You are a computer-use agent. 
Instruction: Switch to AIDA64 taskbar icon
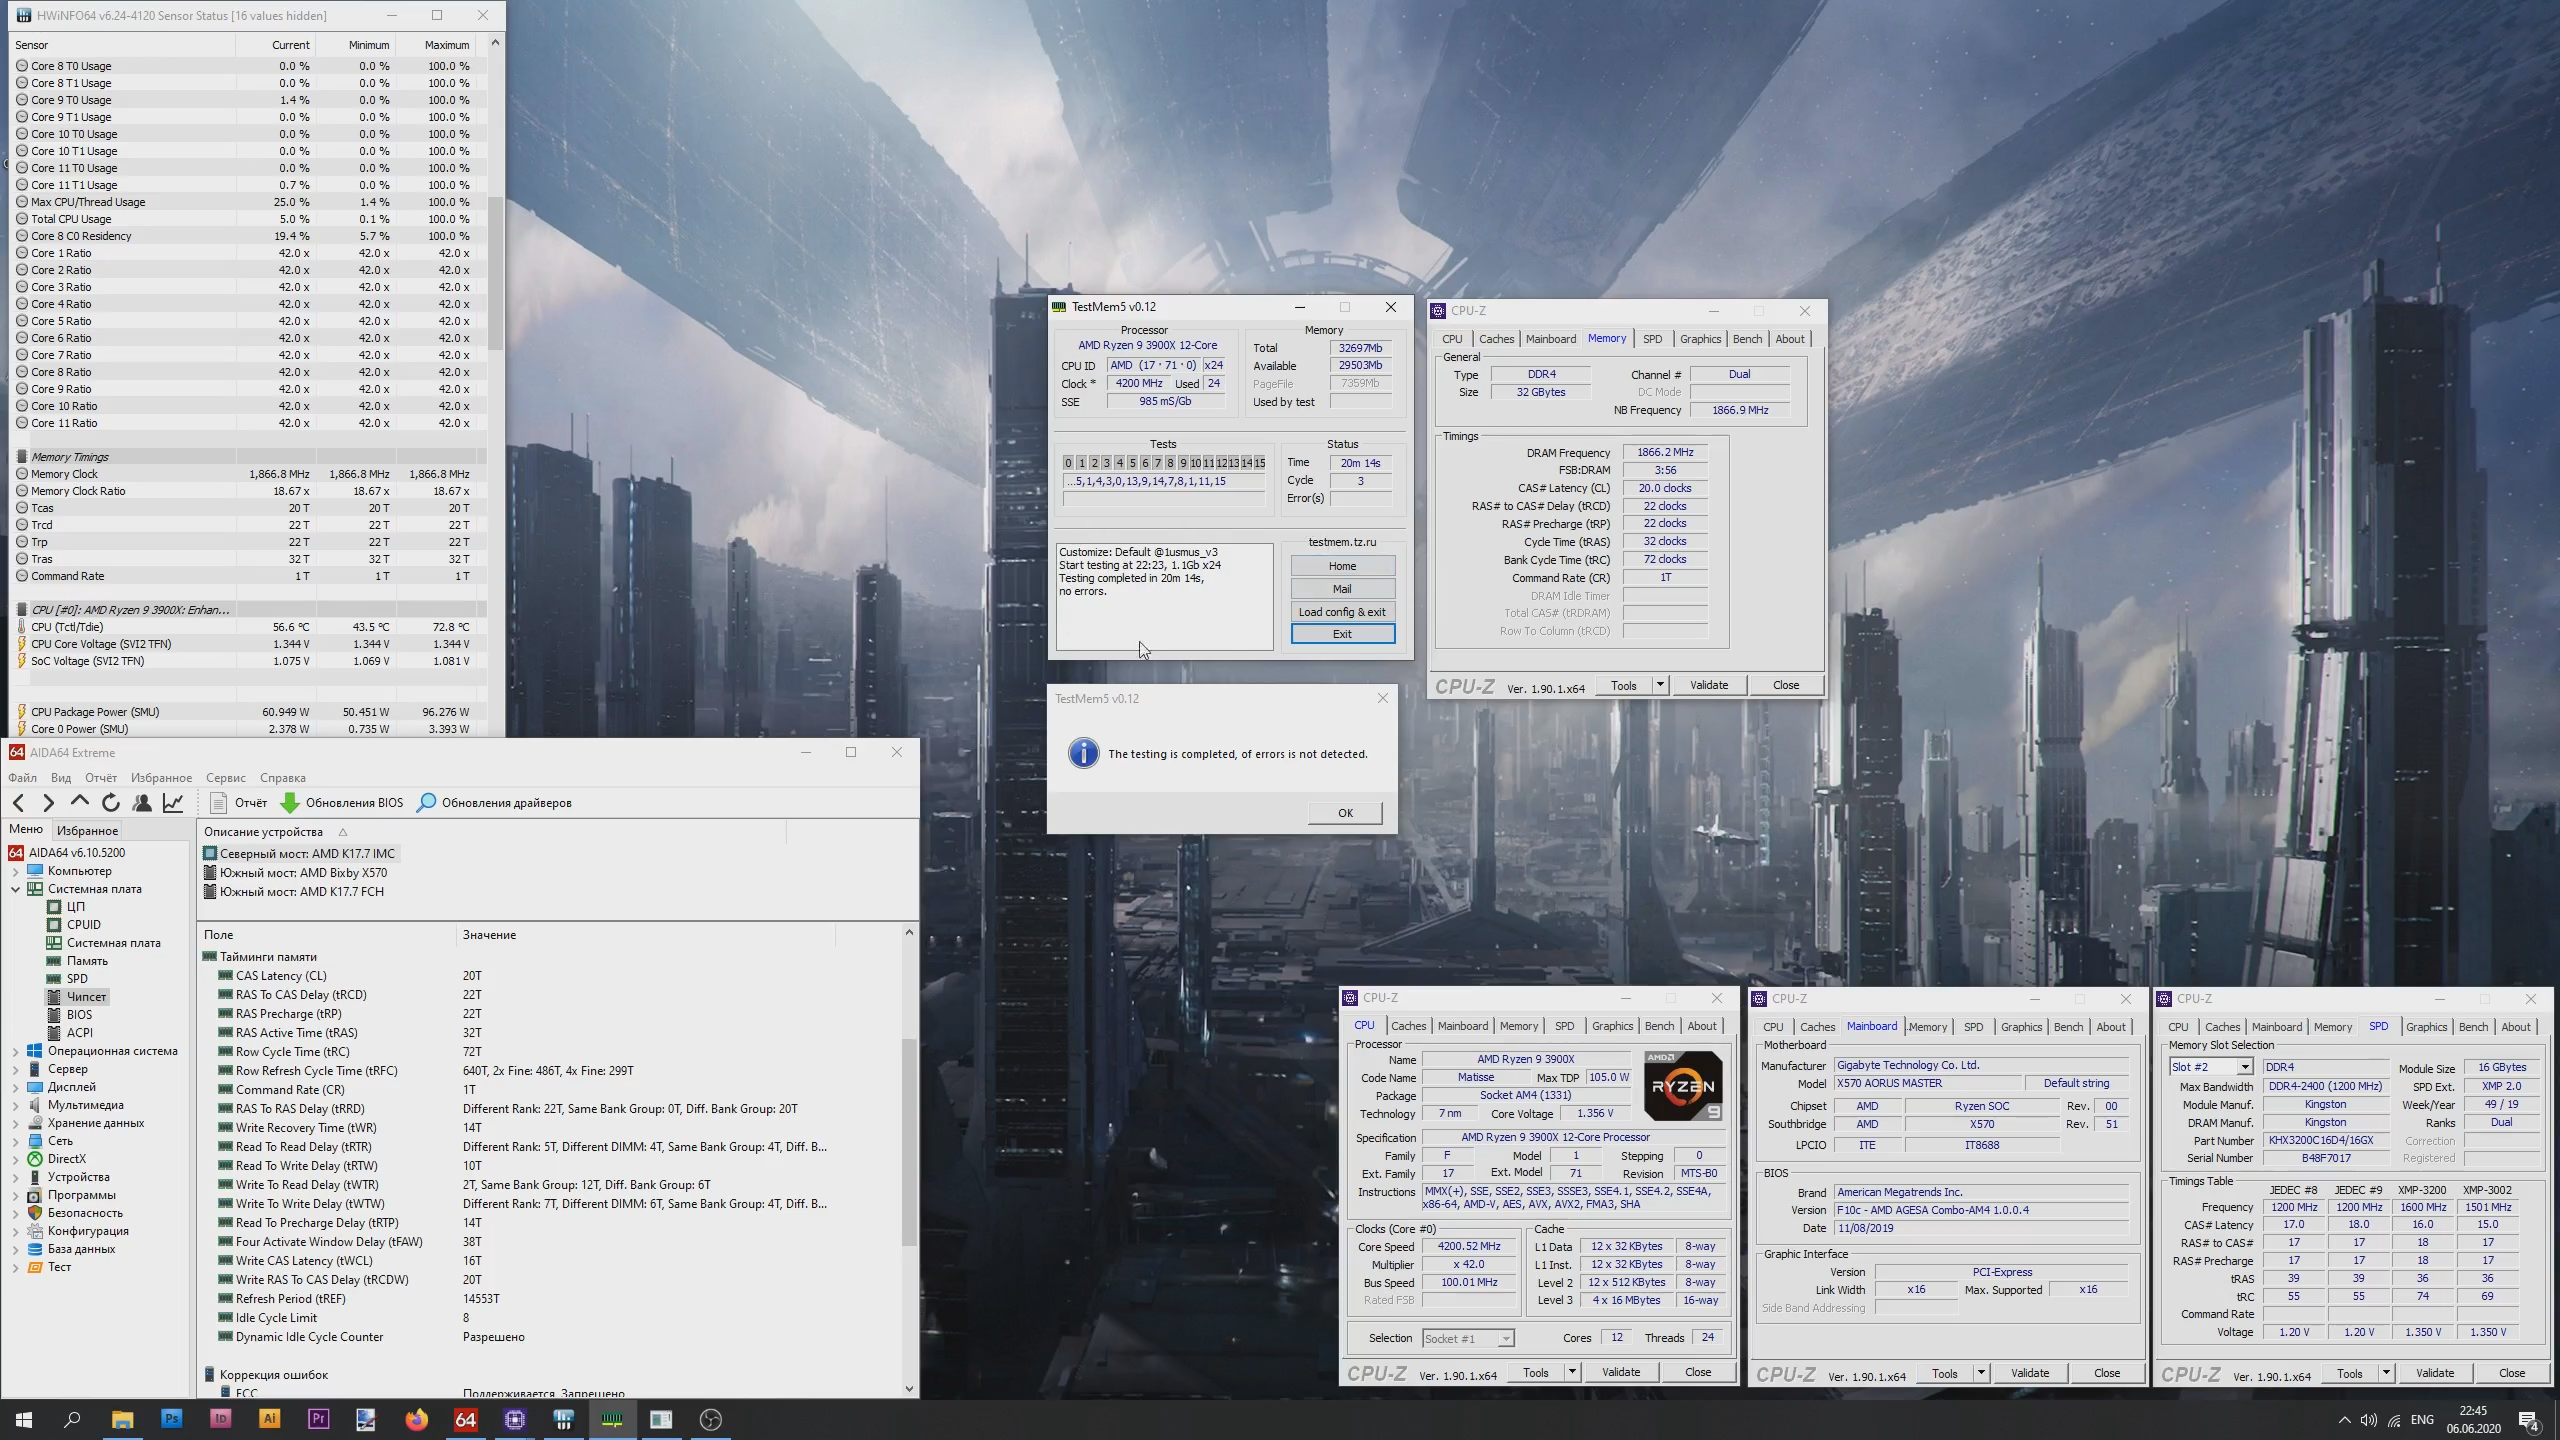465,1419
